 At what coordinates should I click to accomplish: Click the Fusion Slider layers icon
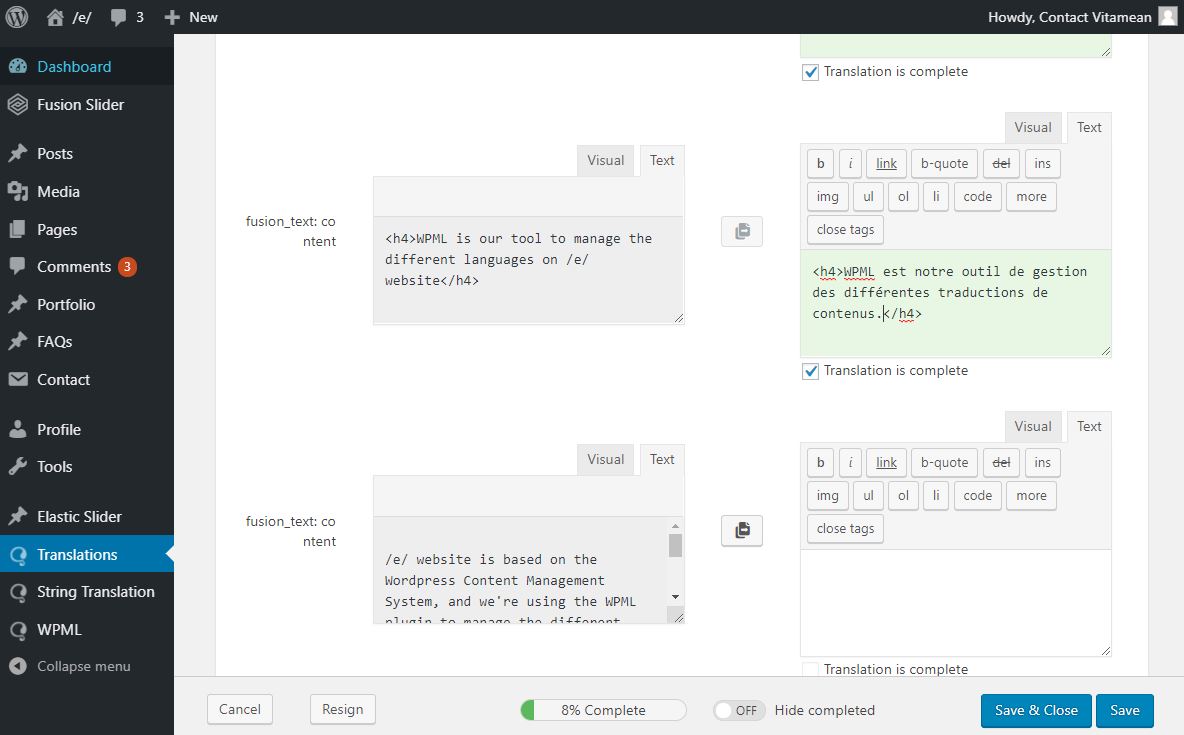tap(17, 104)
